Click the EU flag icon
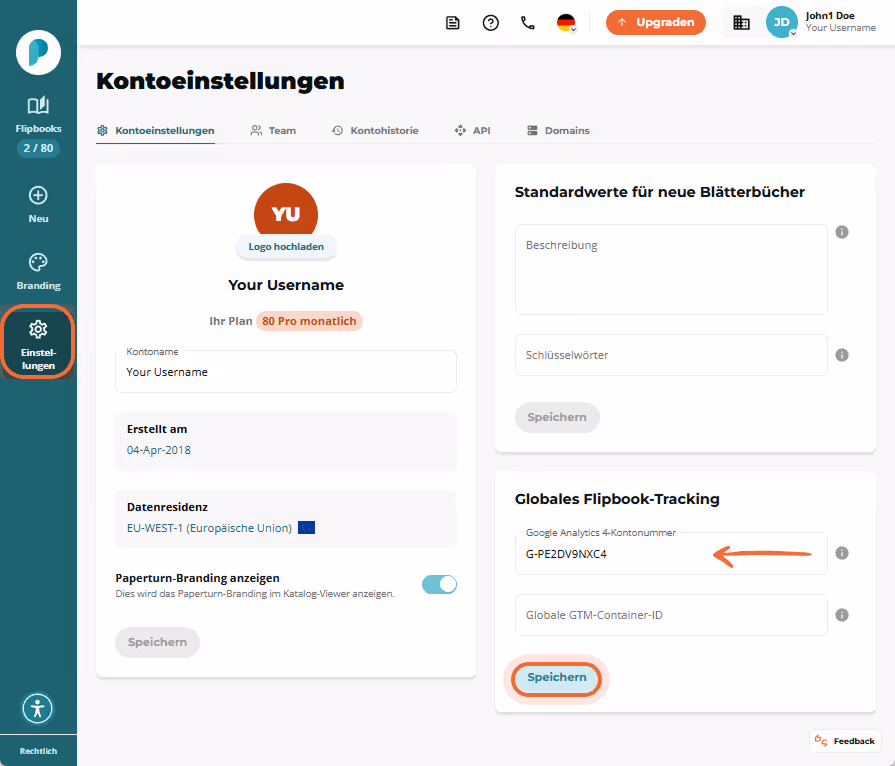The width and height of the screenshot is (895, 766). [x=307, y=528]
